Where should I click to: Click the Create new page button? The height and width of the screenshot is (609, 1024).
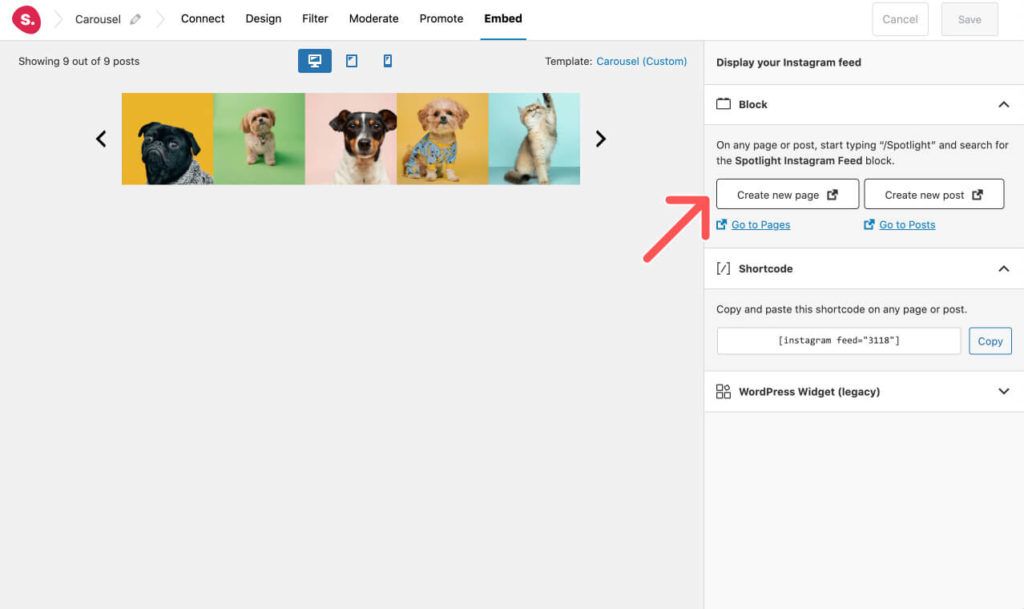(x=786, y=193)
